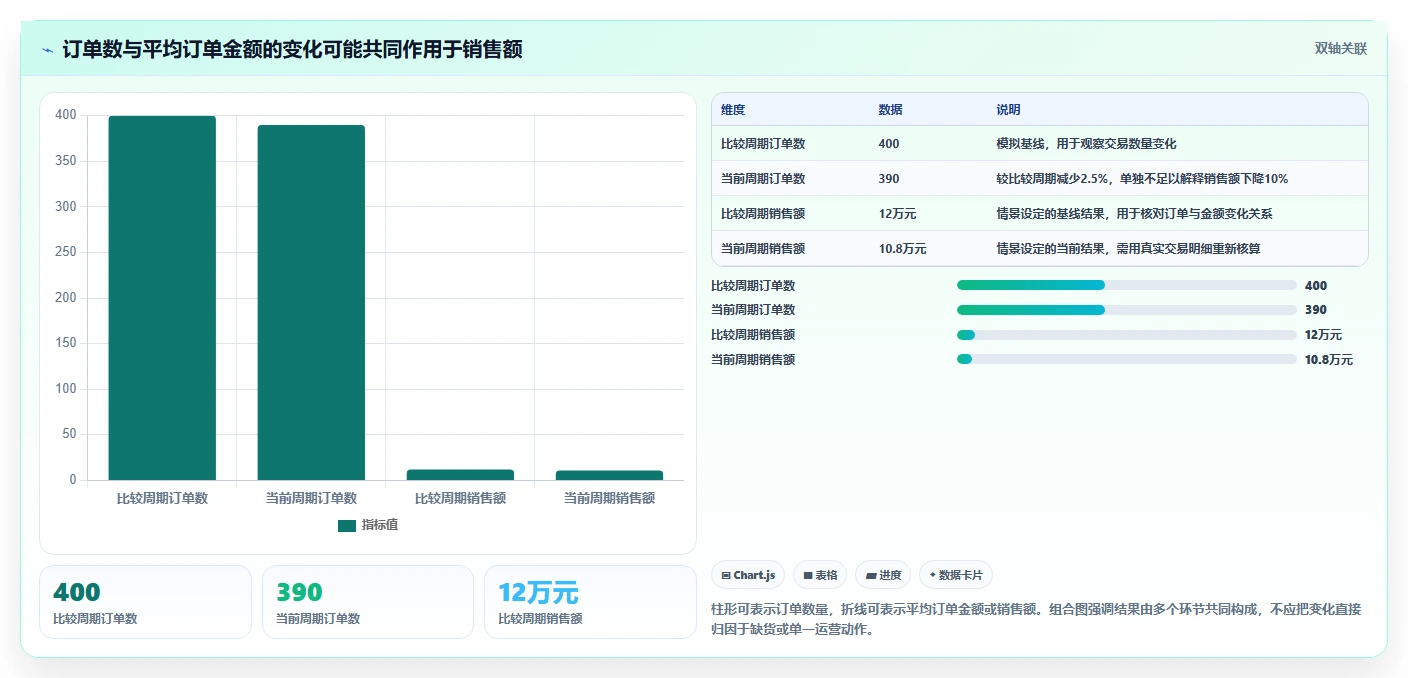Click the 模拟基线 description cell
The width and height of the screenshot is (1408, 678).
pos(1086,144)
